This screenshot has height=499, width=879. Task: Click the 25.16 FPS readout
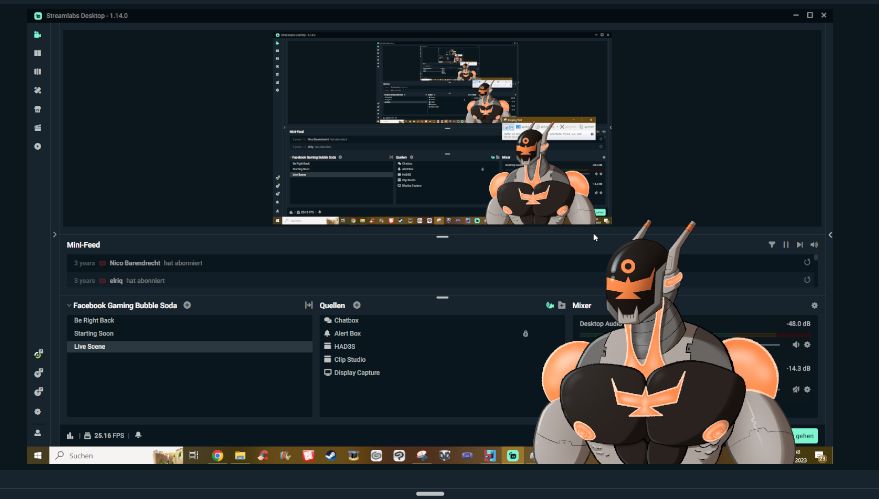click(x=109, y=436)
